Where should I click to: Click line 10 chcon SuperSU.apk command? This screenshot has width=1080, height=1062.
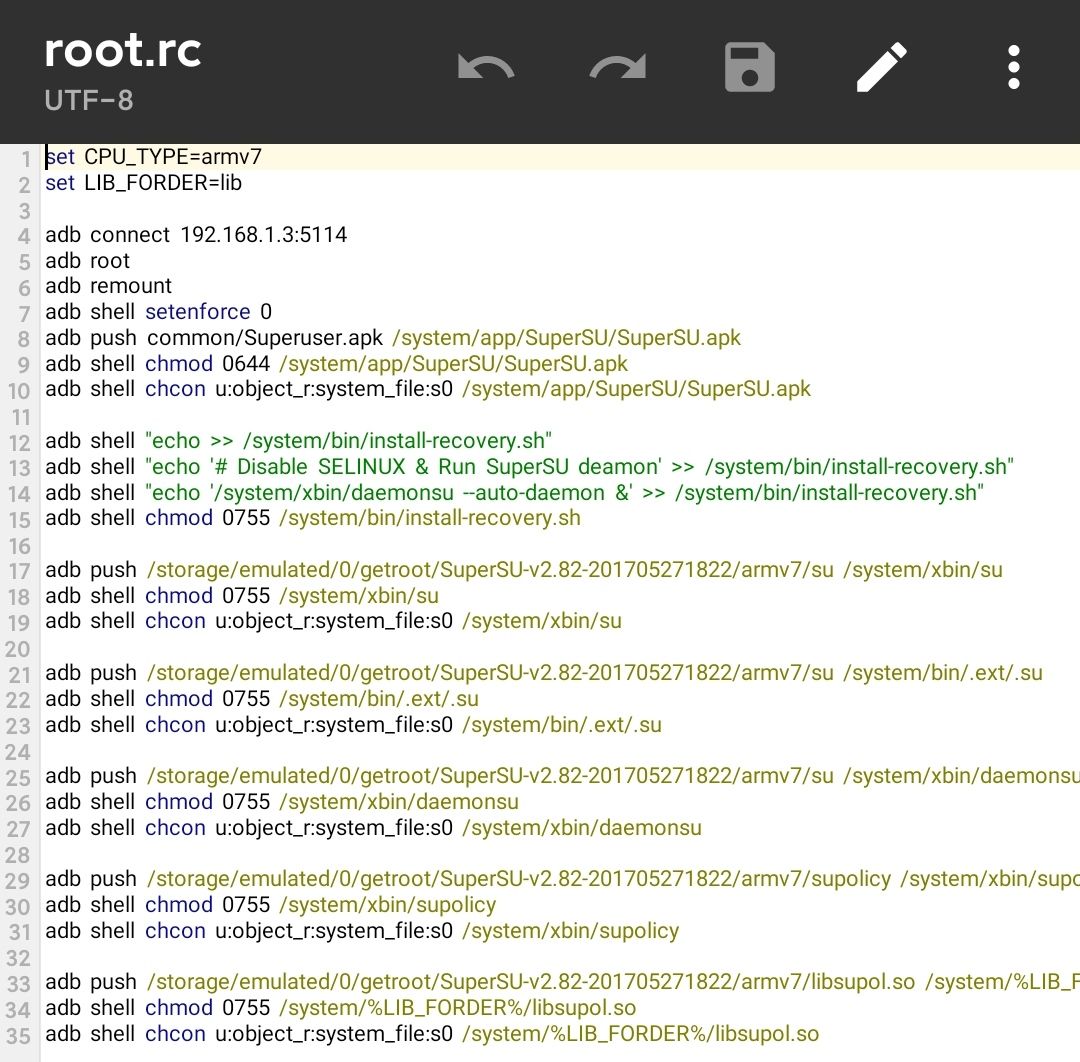click(x=428, y=389)
